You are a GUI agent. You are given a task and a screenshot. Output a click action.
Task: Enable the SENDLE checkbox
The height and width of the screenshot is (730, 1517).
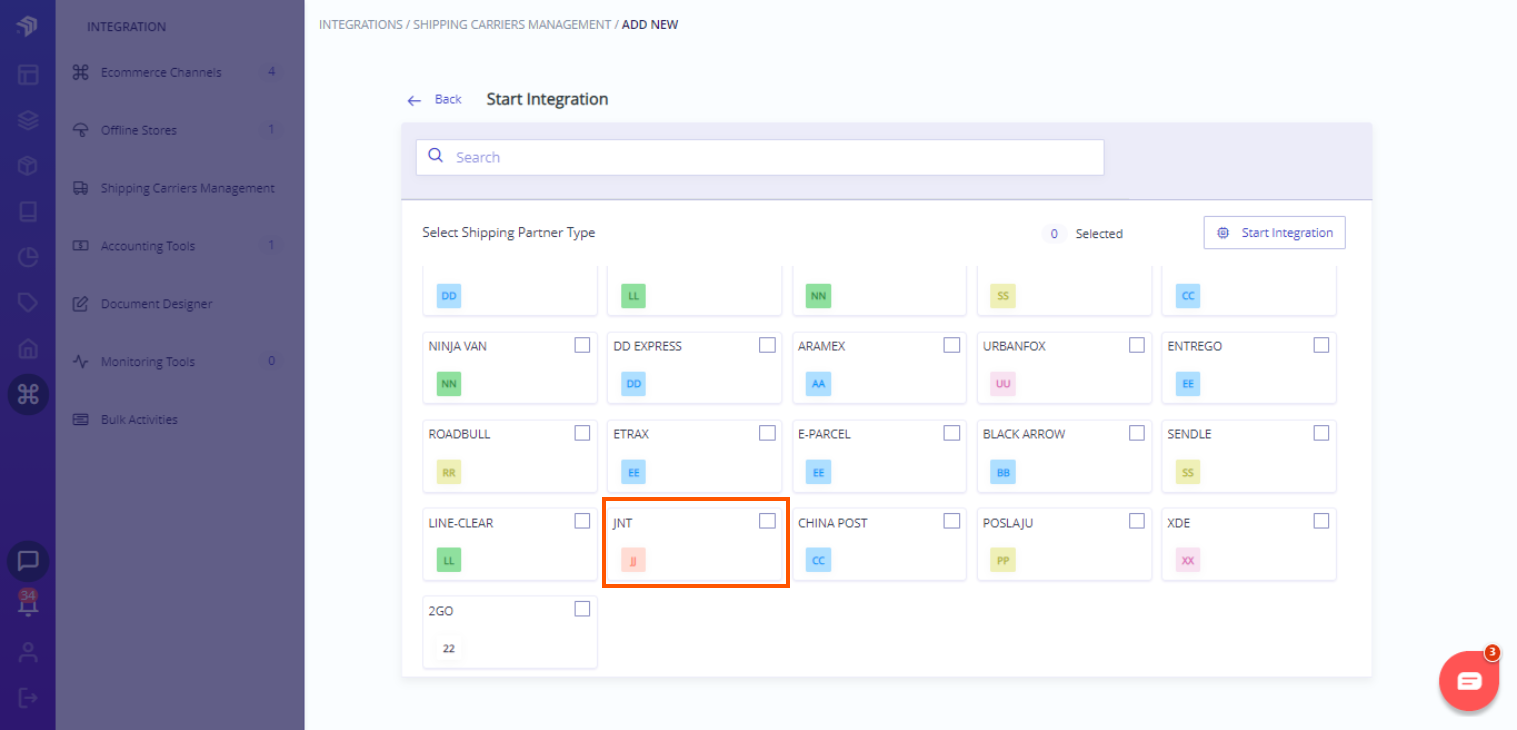[x=1321, y=433]
